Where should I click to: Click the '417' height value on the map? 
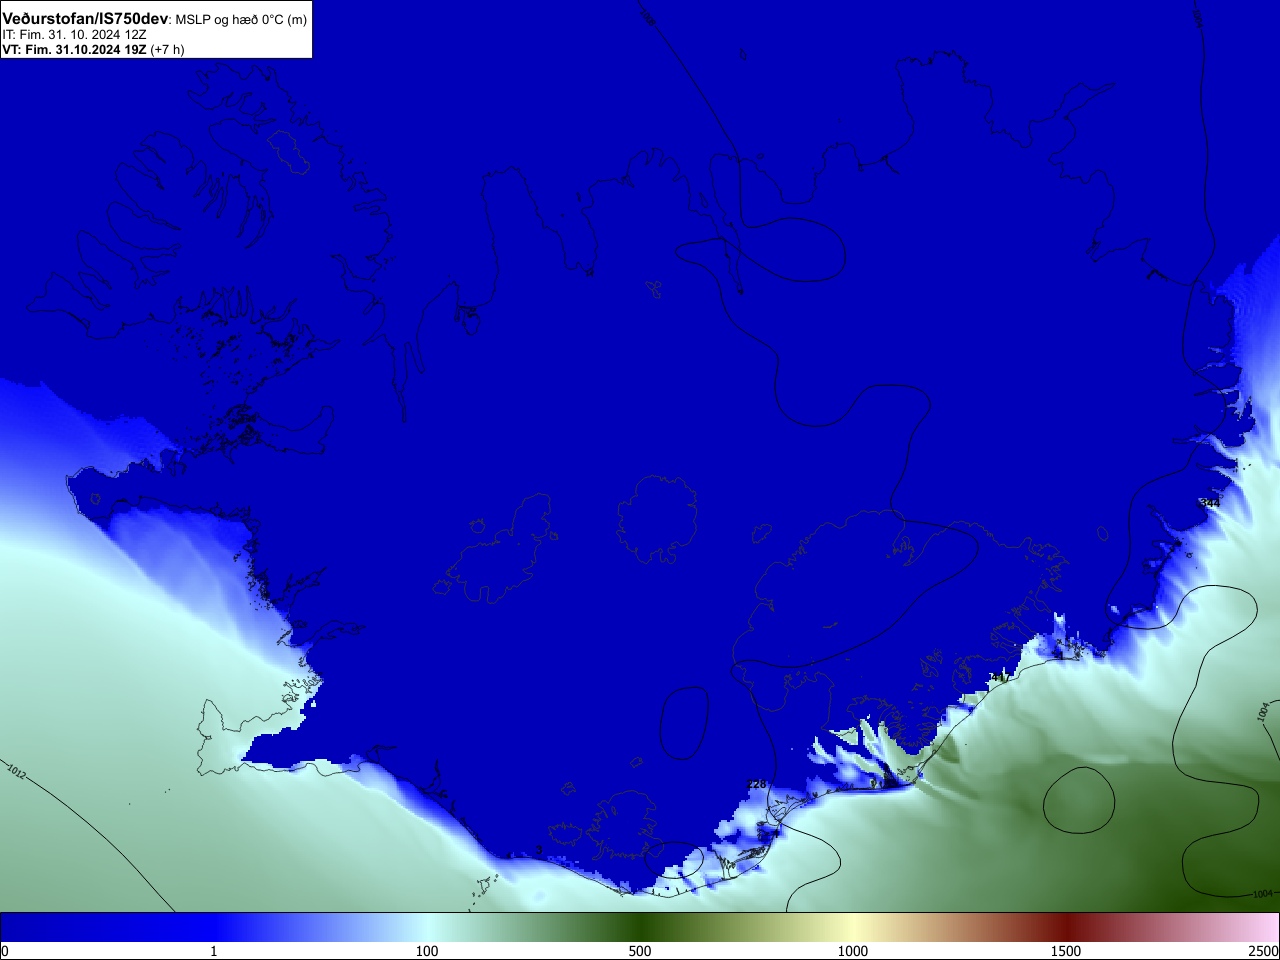point(1000,678)
